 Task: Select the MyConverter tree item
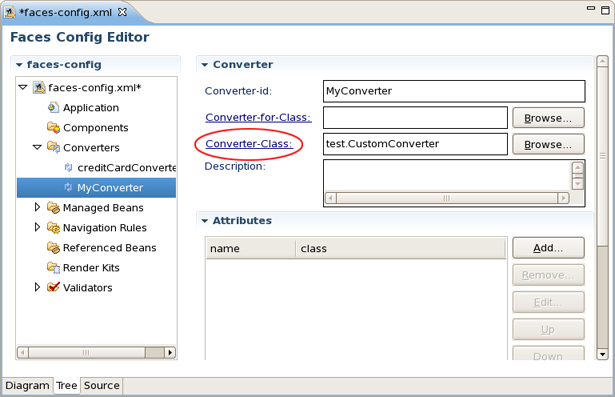point(96,188)
